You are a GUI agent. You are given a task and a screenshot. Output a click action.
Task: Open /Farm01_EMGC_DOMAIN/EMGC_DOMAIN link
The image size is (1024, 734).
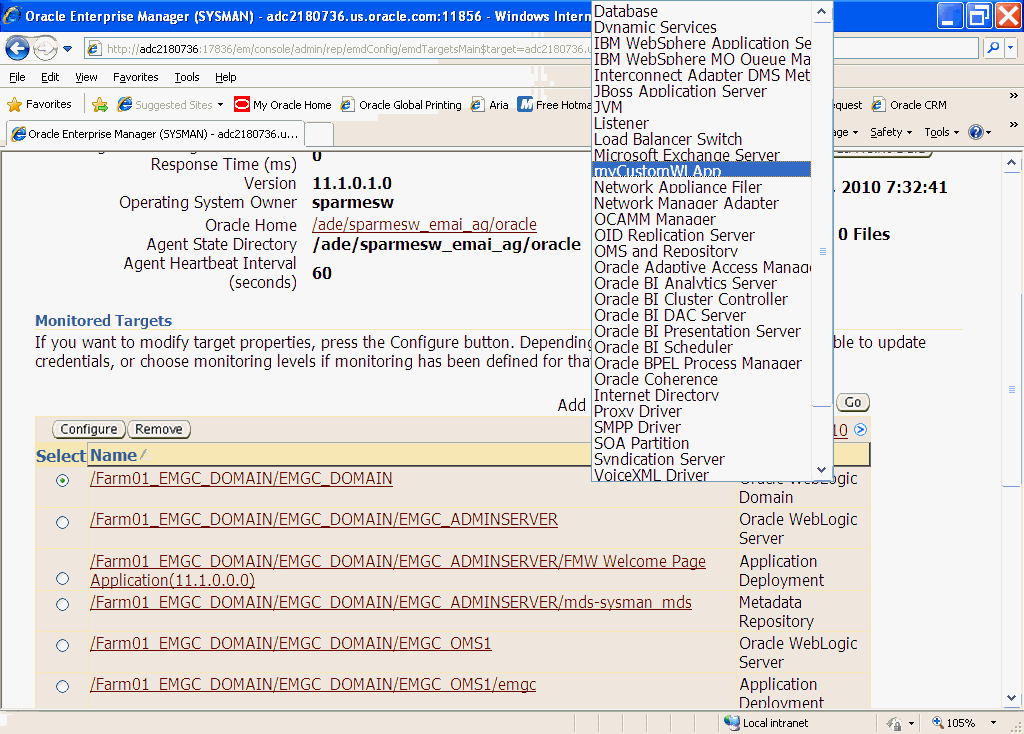click(241, 479)
